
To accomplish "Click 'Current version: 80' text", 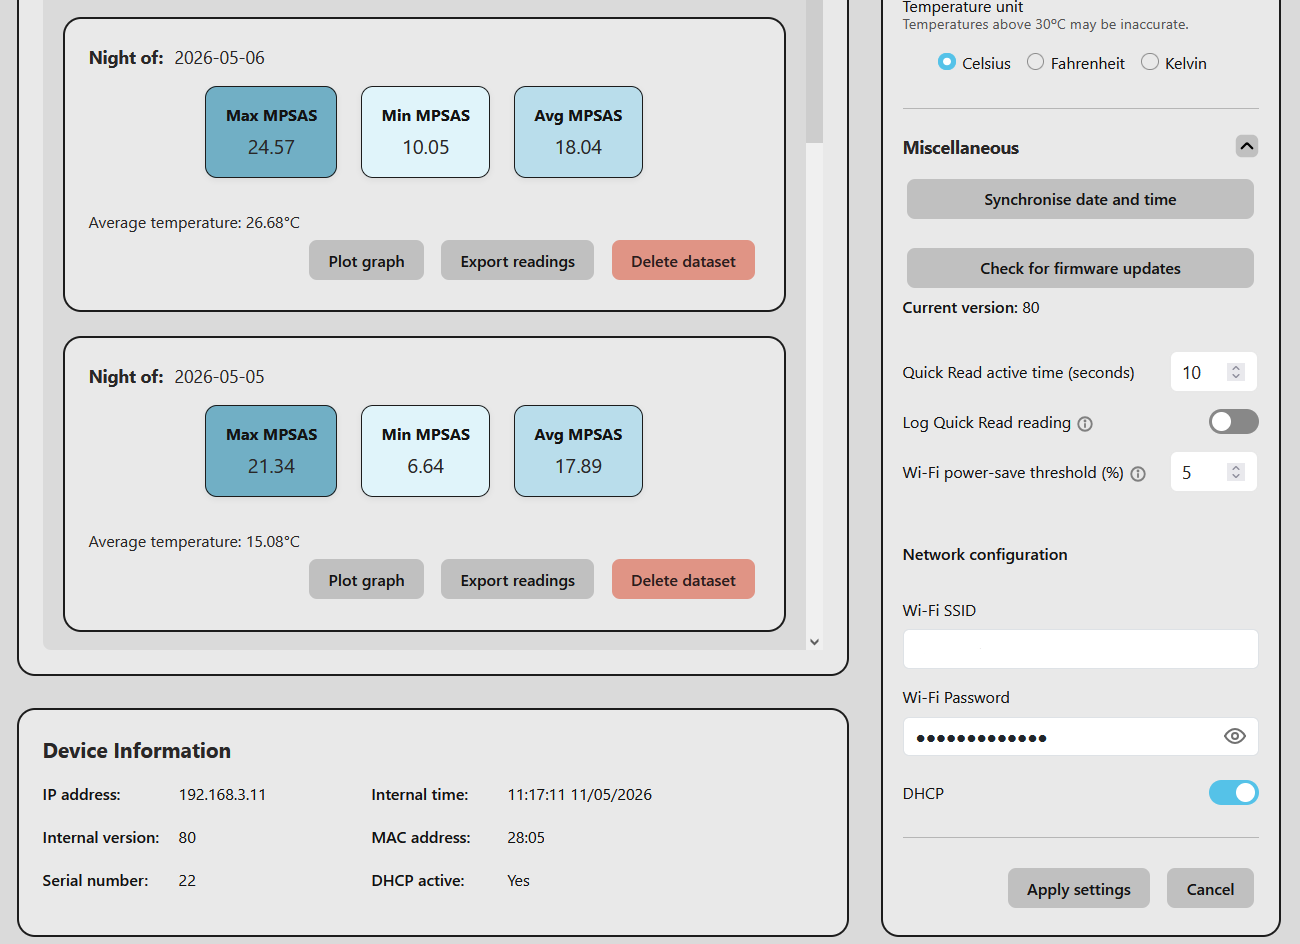I will click(x=971, y=308).
